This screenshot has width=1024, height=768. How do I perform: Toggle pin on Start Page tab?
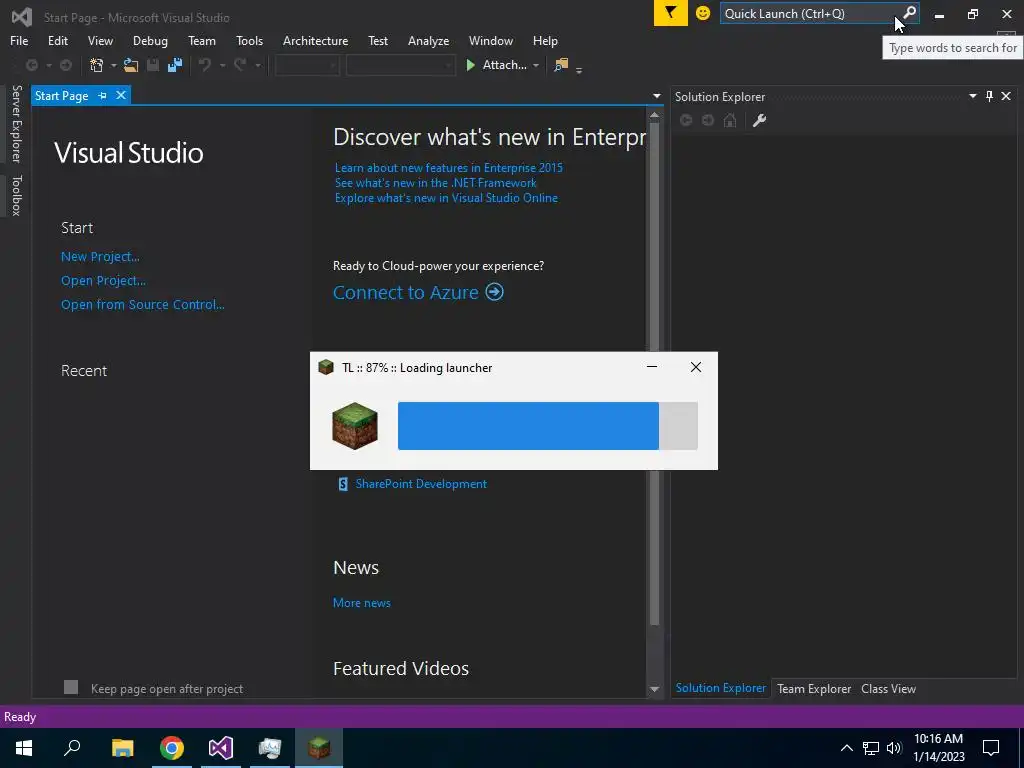103,95
